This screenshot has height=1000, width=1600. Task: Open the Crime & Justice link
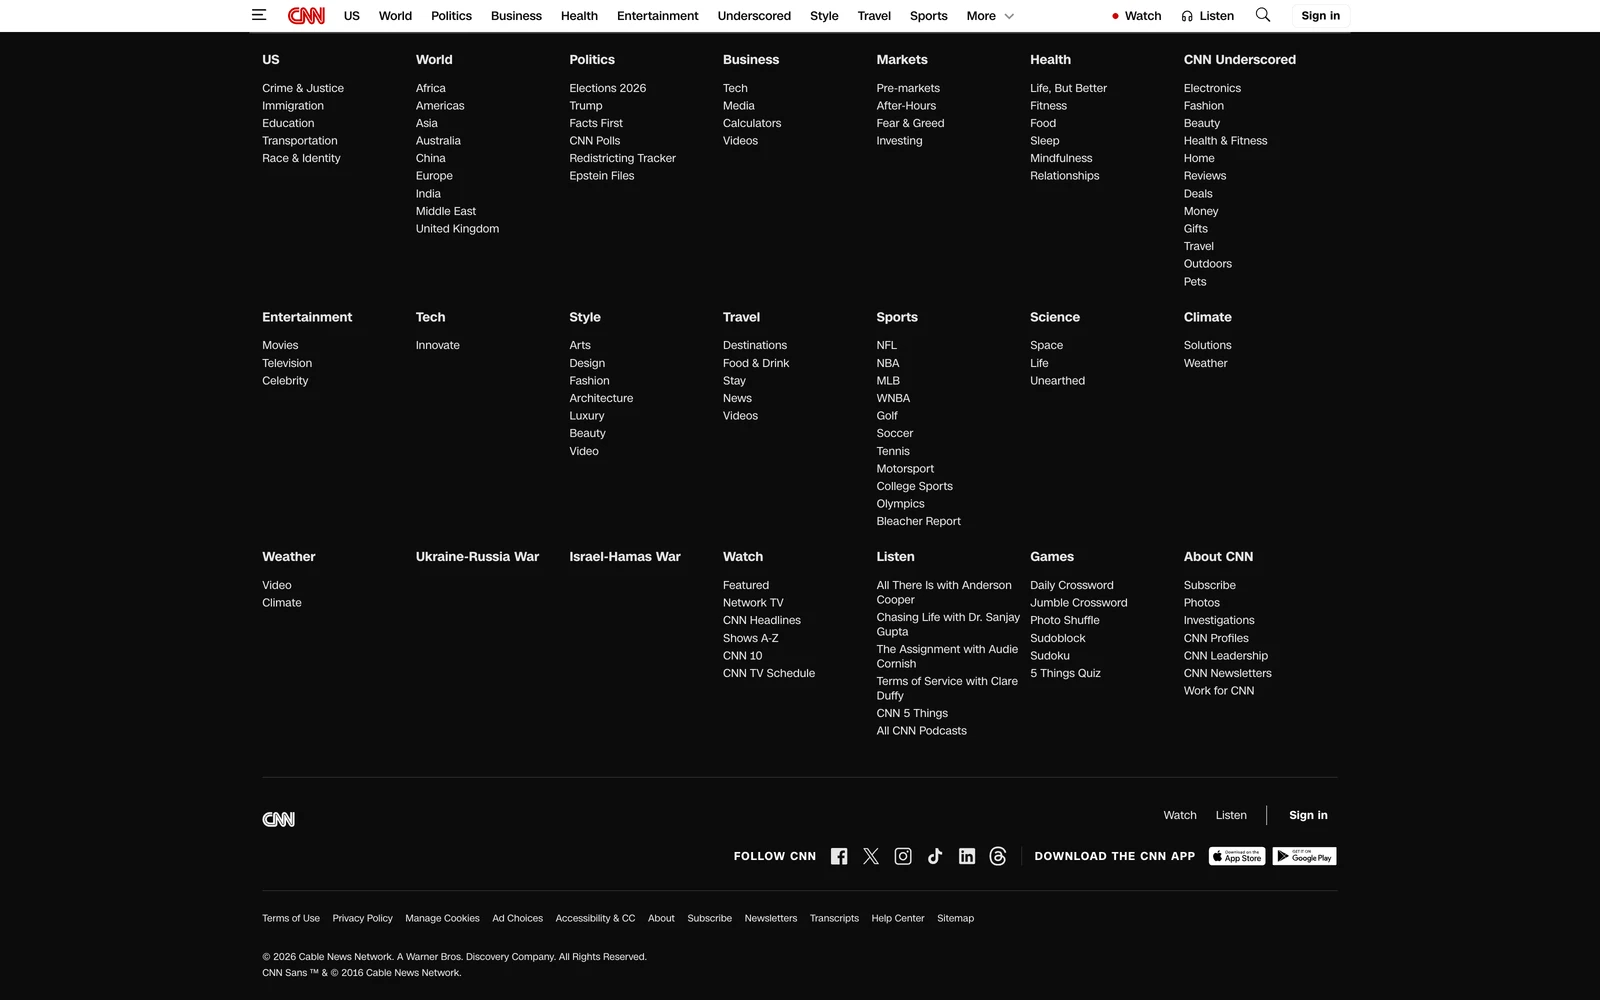pos(303,88)
